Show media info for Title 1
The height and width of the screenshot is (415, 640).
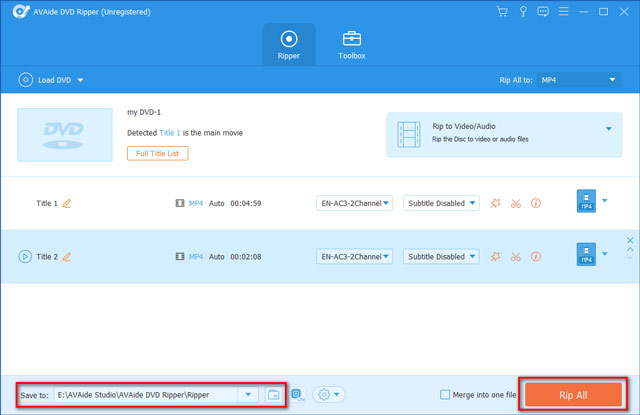536,203
